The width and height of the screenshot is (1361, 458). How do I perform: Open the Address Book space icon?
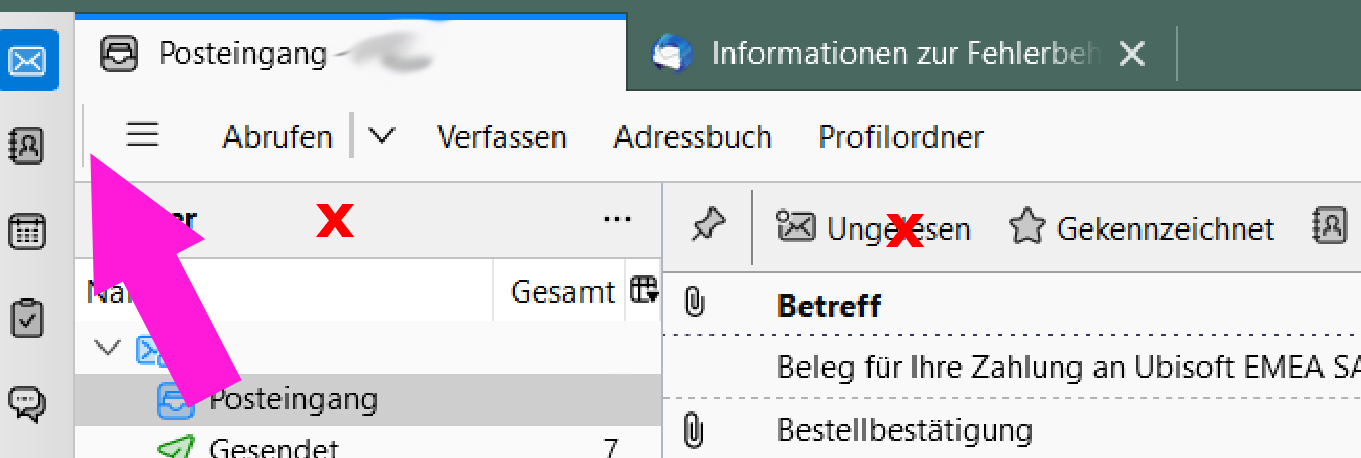click(28, 146)
